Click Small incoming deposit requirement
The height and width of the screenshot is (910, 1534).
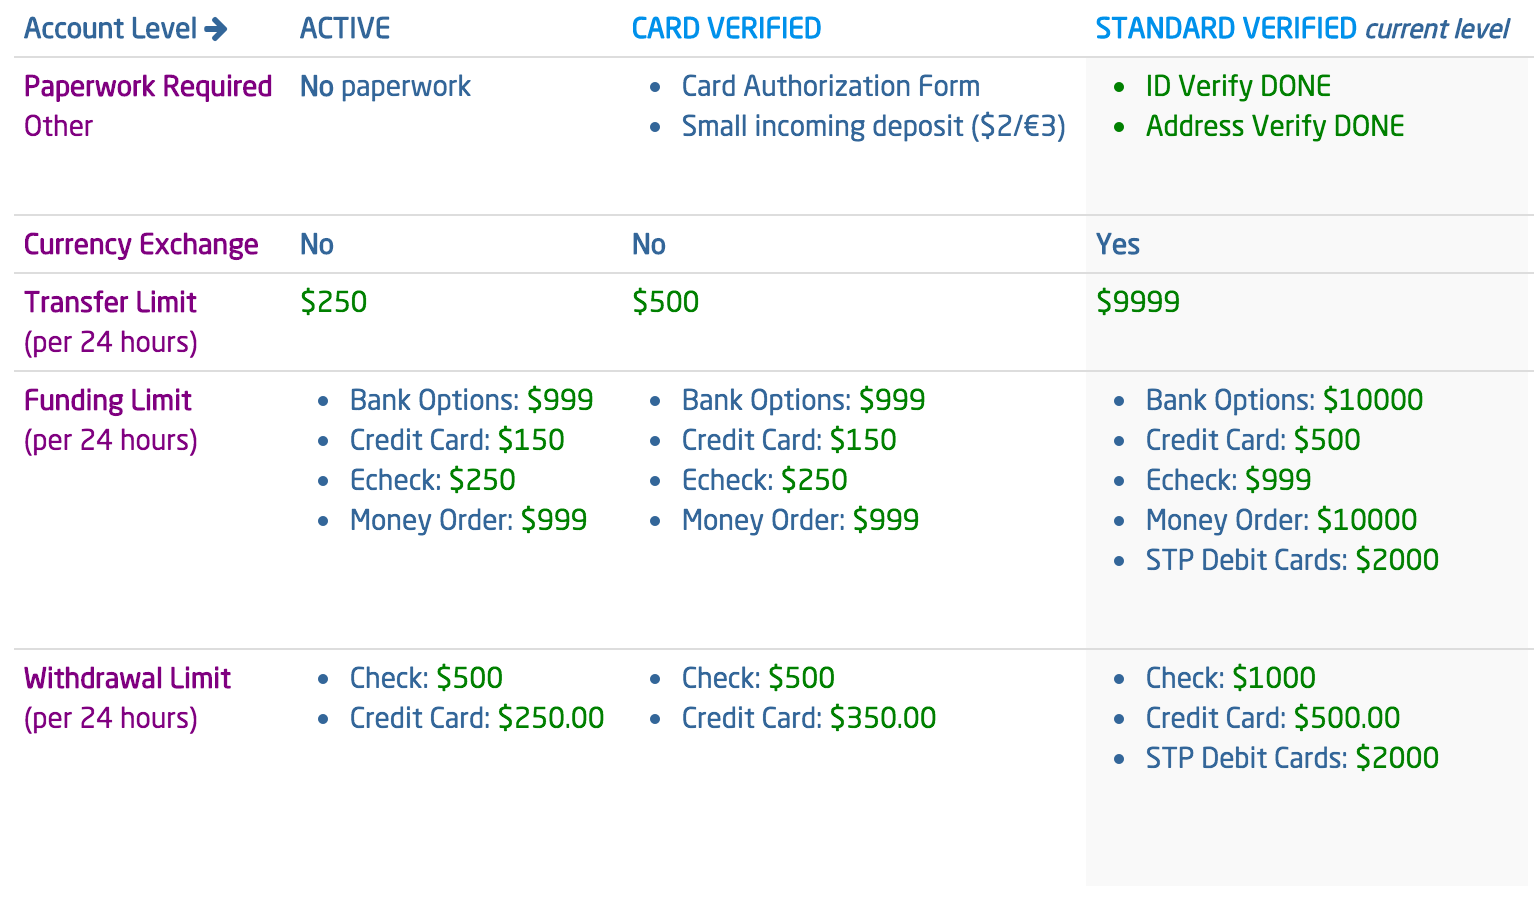click(x=873, y=127)
